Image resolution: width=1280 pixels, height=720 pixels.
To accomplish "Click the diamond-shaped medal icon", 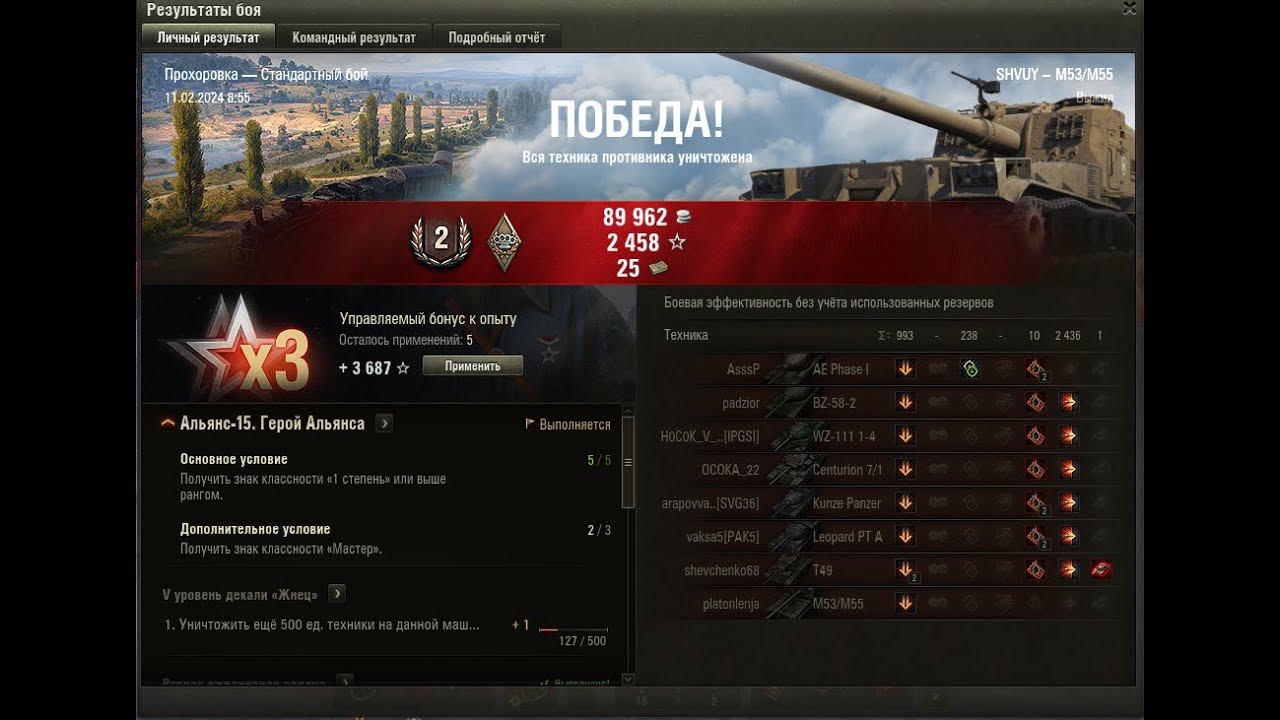I will tap(505, 242).
